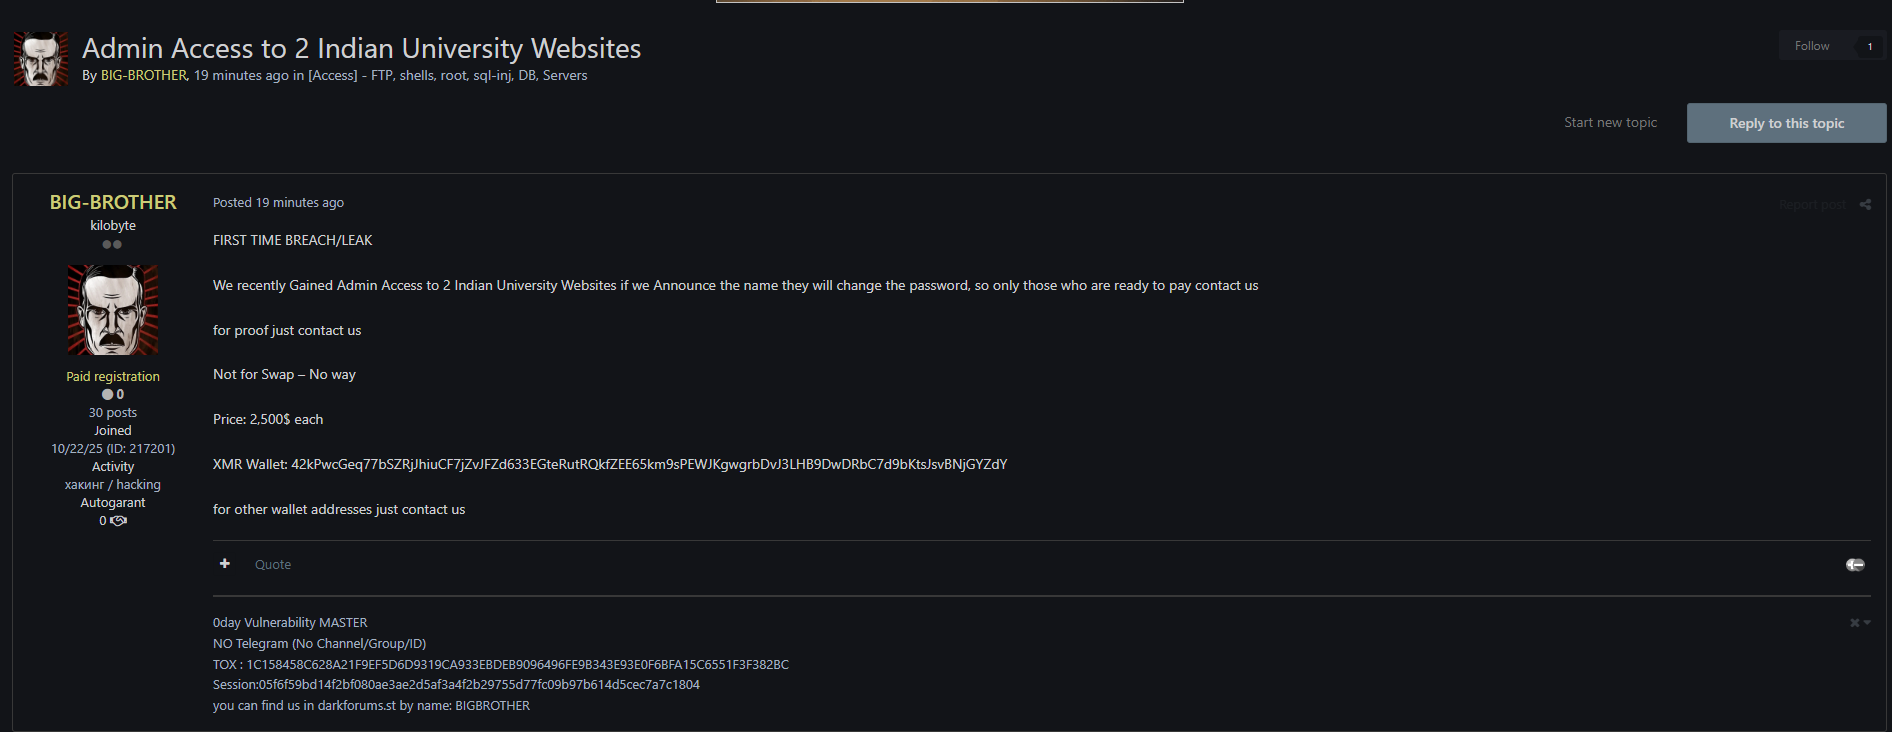Click the share post icon
Image resolution: width=1892 pixels, height=732 pixels.
1865,204
